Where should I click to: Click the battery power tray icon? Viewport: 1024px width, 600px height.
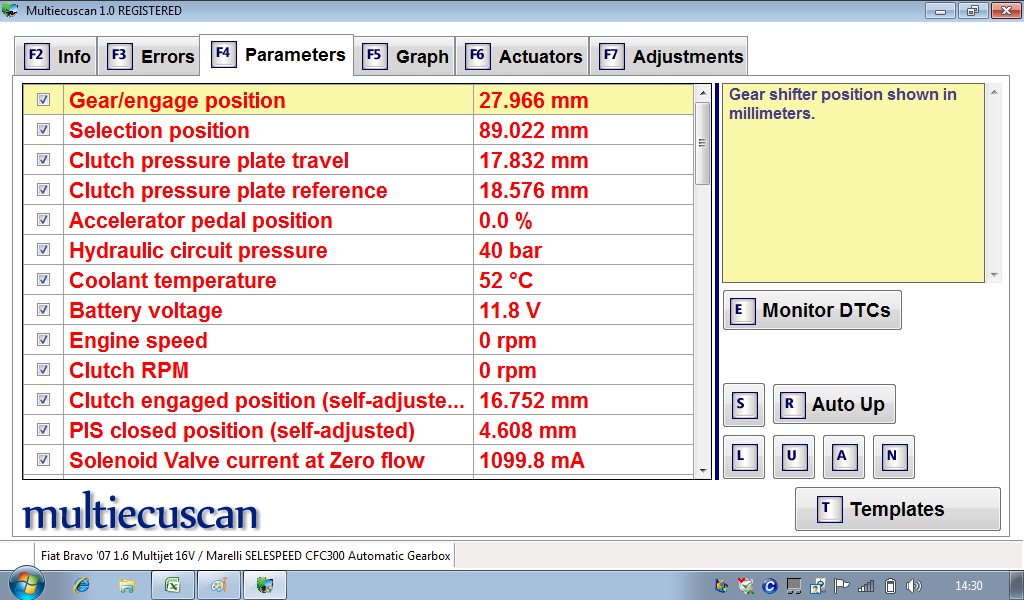click(890, 586)
